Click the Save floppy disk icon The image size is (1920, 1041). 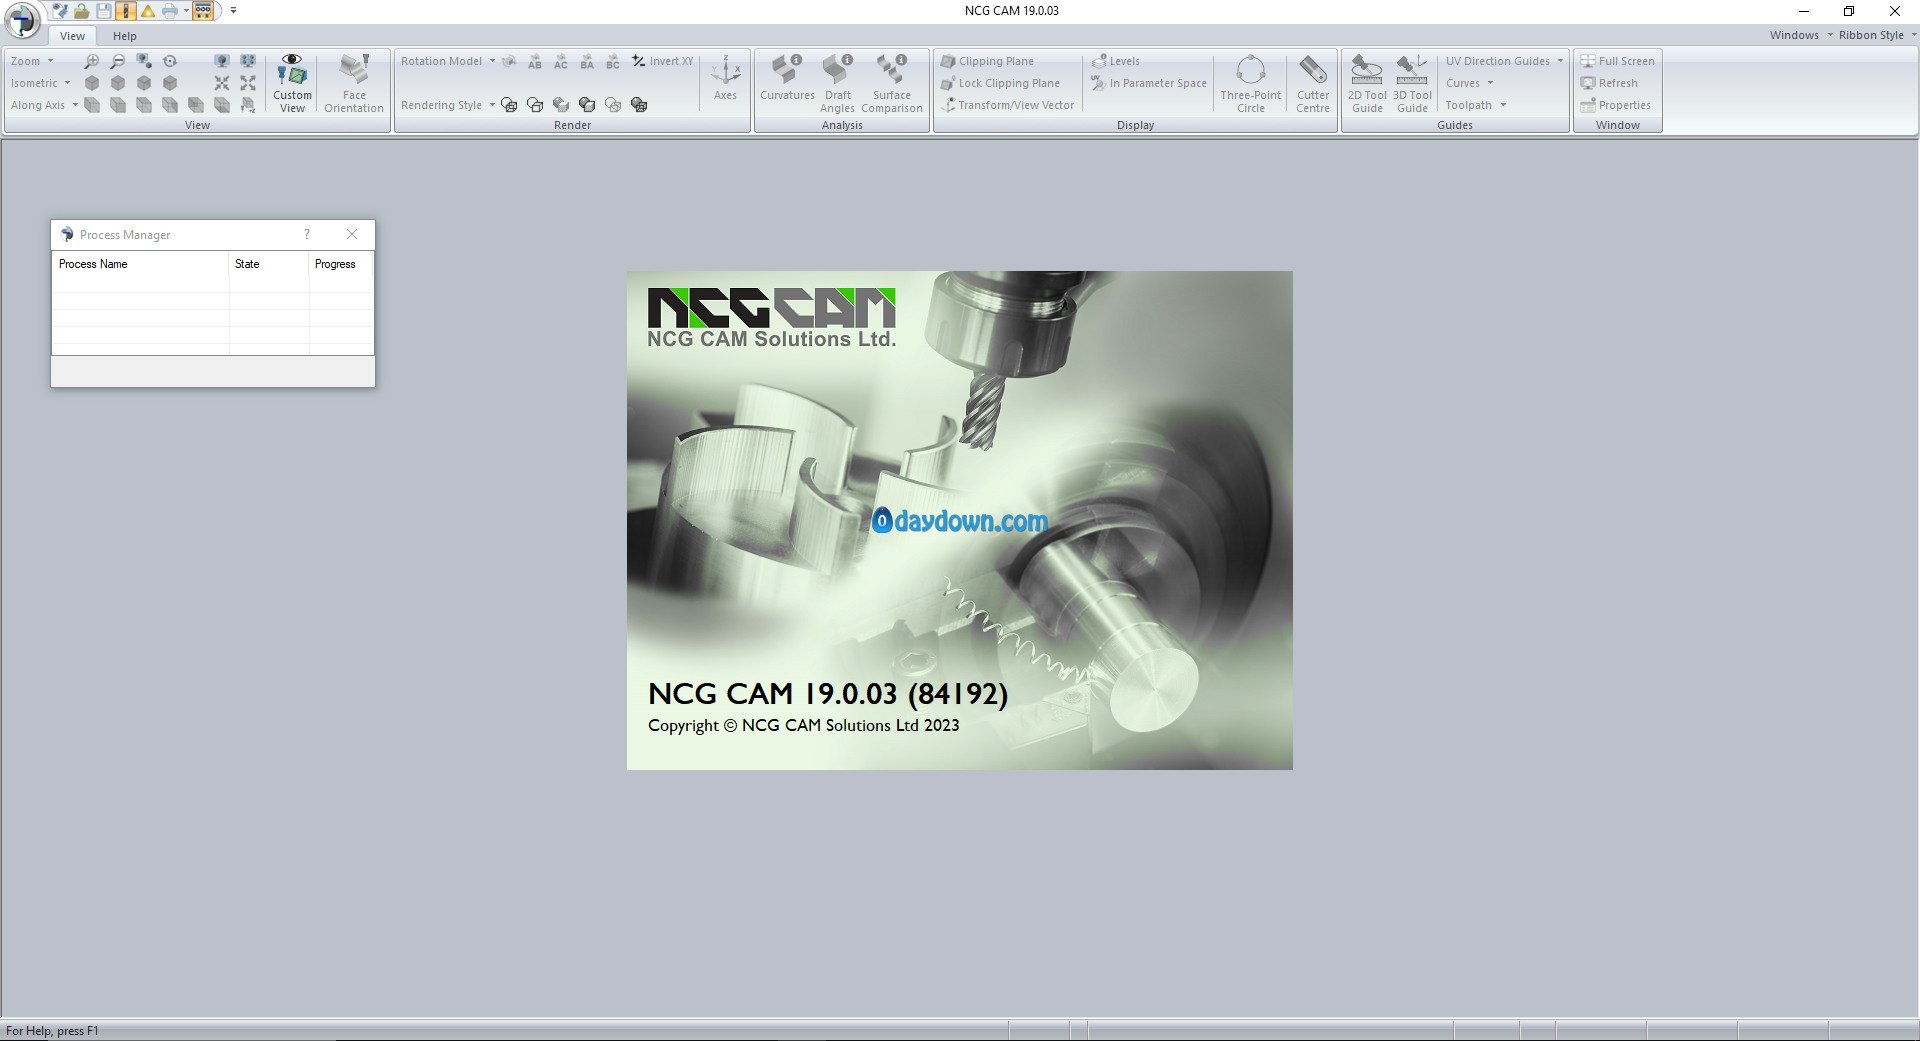(104, 11)
